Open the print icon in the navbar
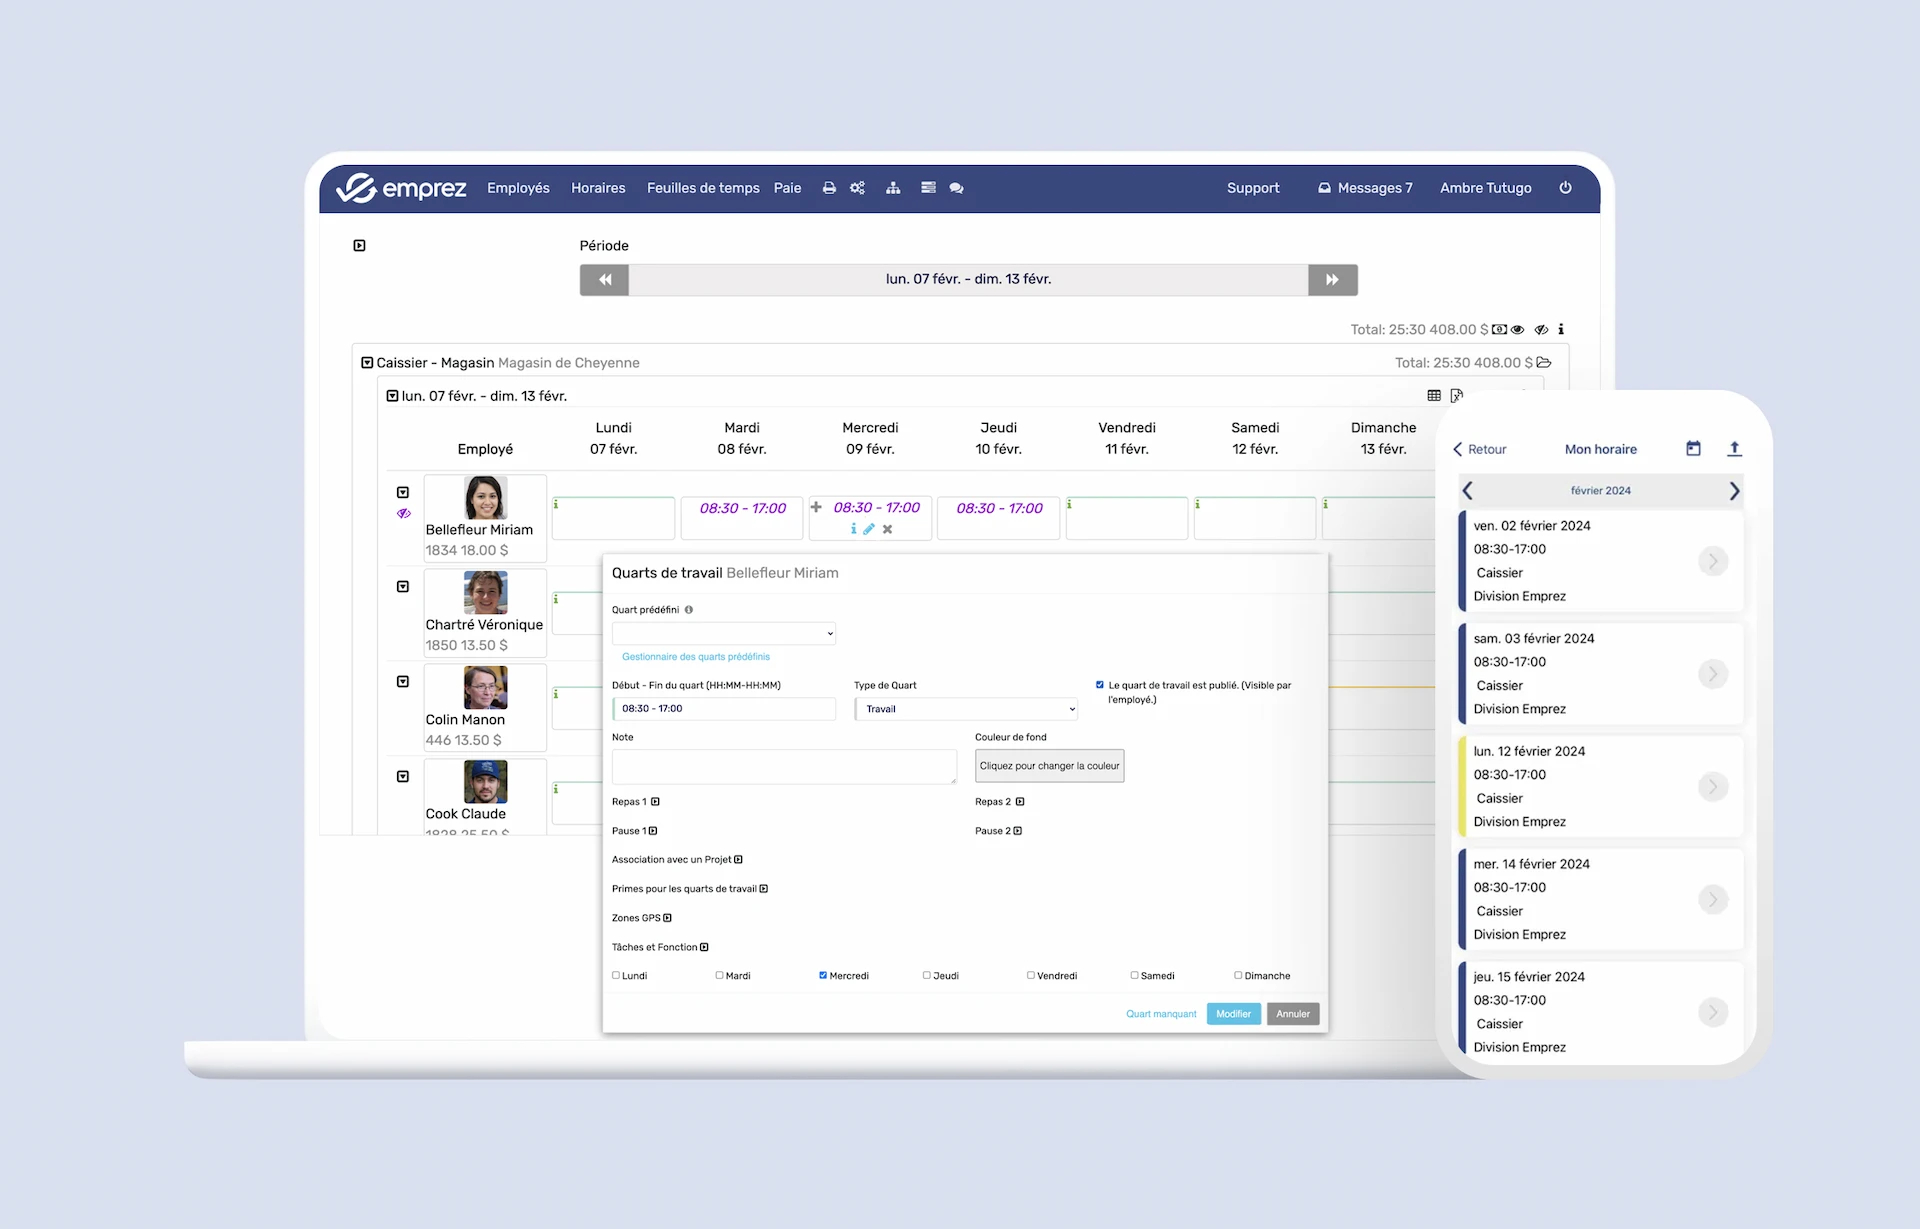Viewport: 1920px width, 1229px height. 829,188
